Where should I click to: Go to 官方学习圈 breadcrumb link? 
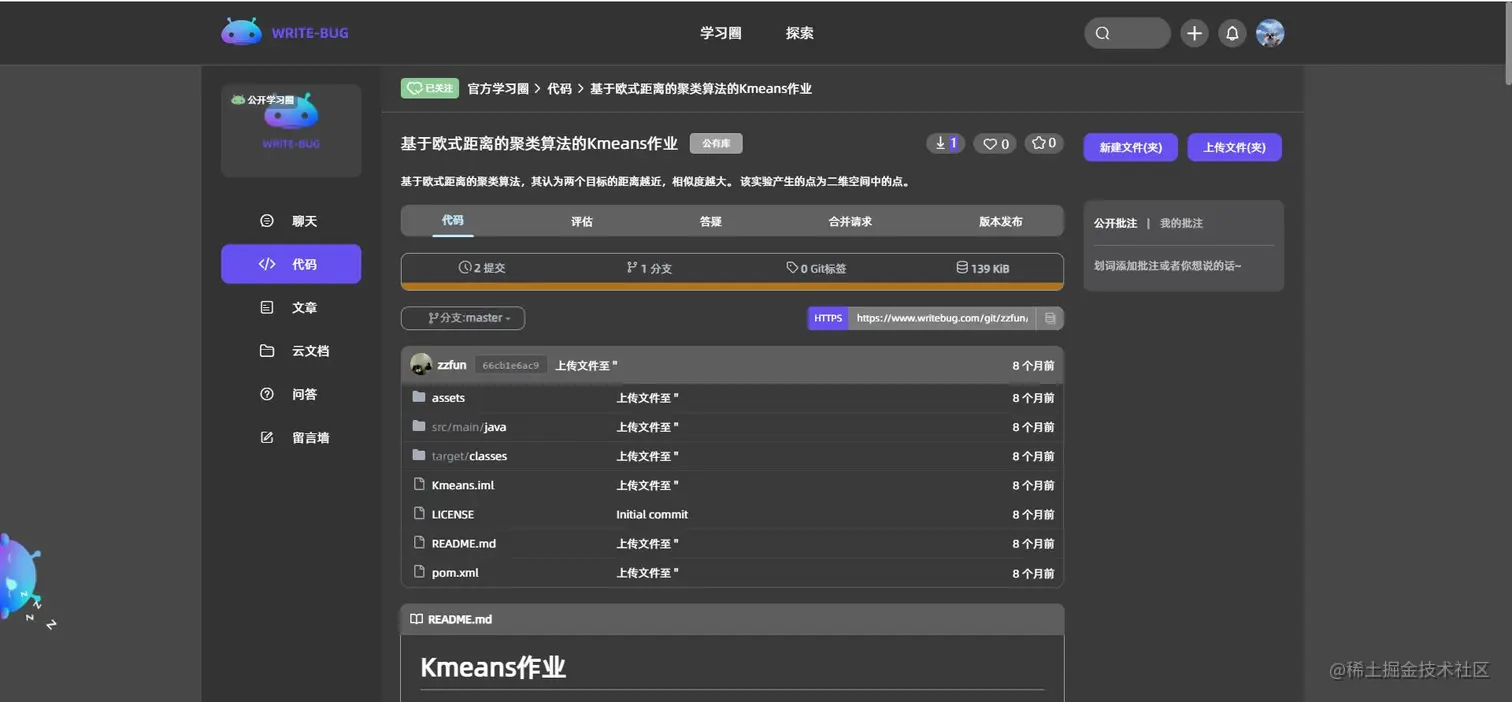498,89
